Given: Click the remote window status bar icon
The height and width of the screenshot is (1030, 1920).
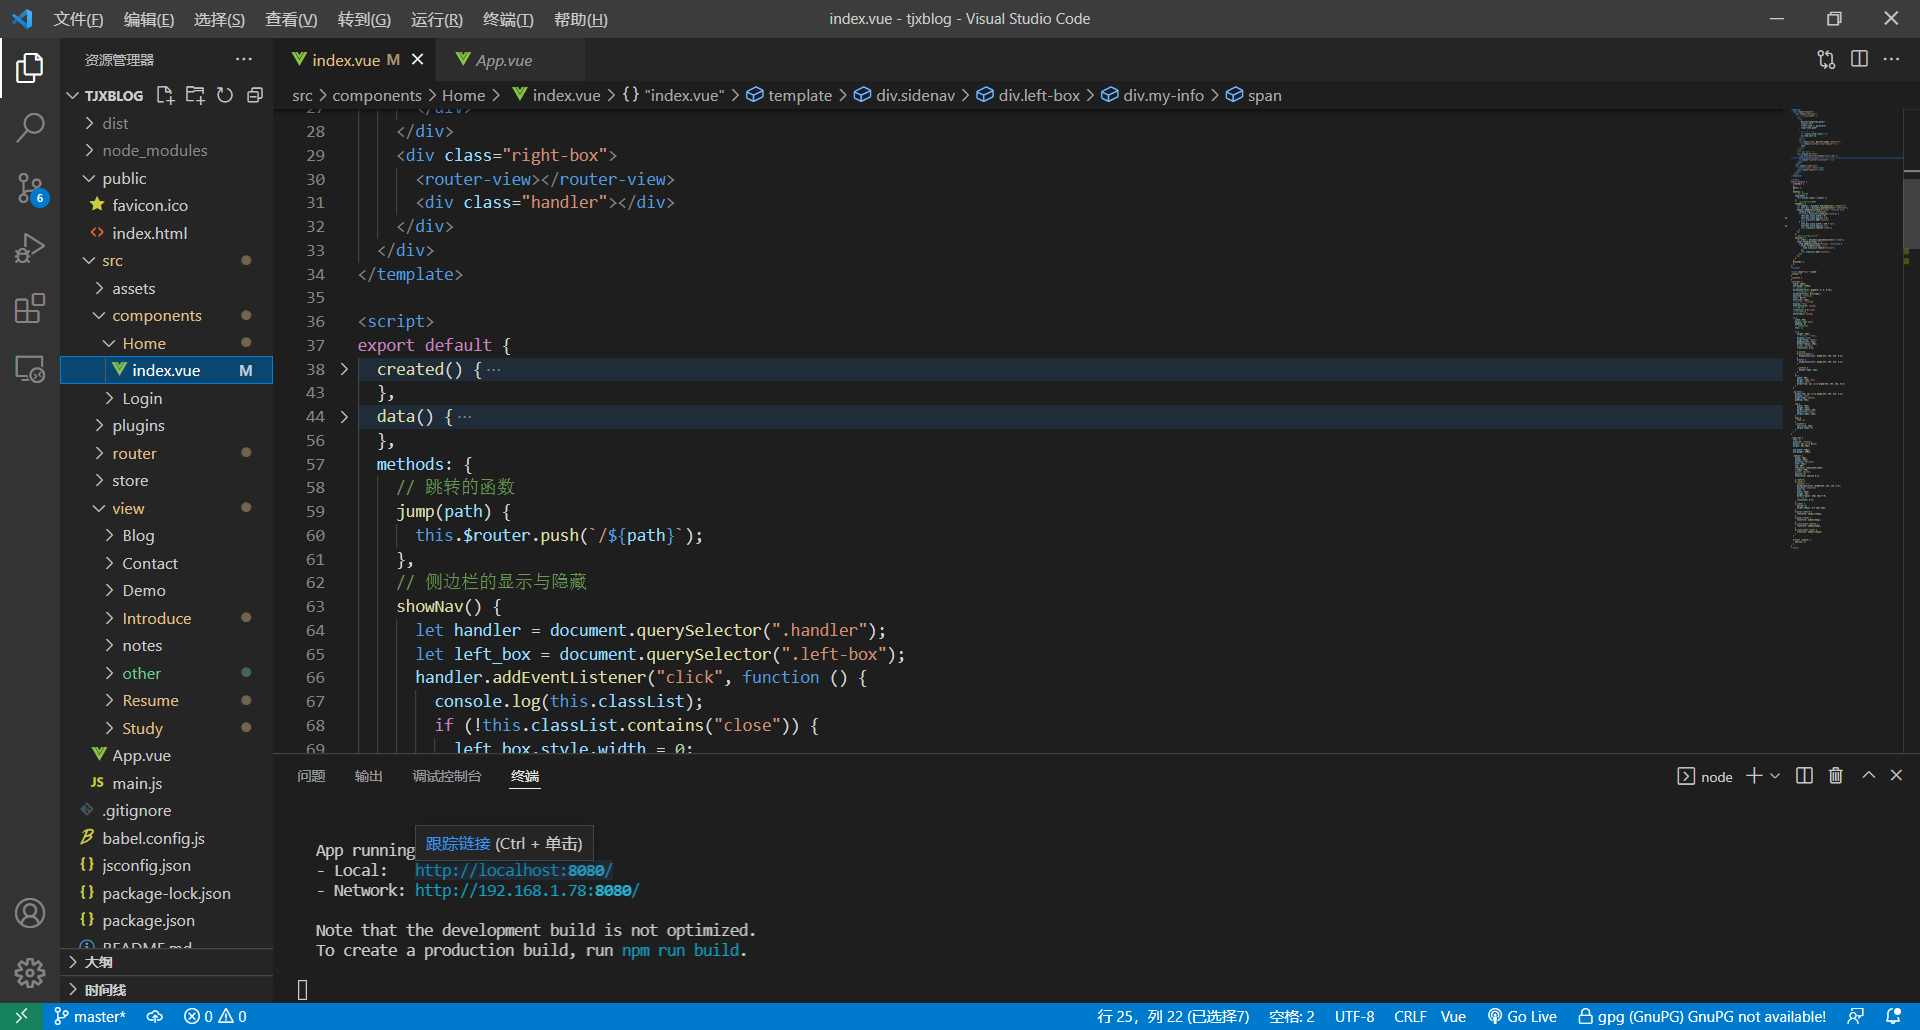Looking at the screenshot, I should [21, 1016].
